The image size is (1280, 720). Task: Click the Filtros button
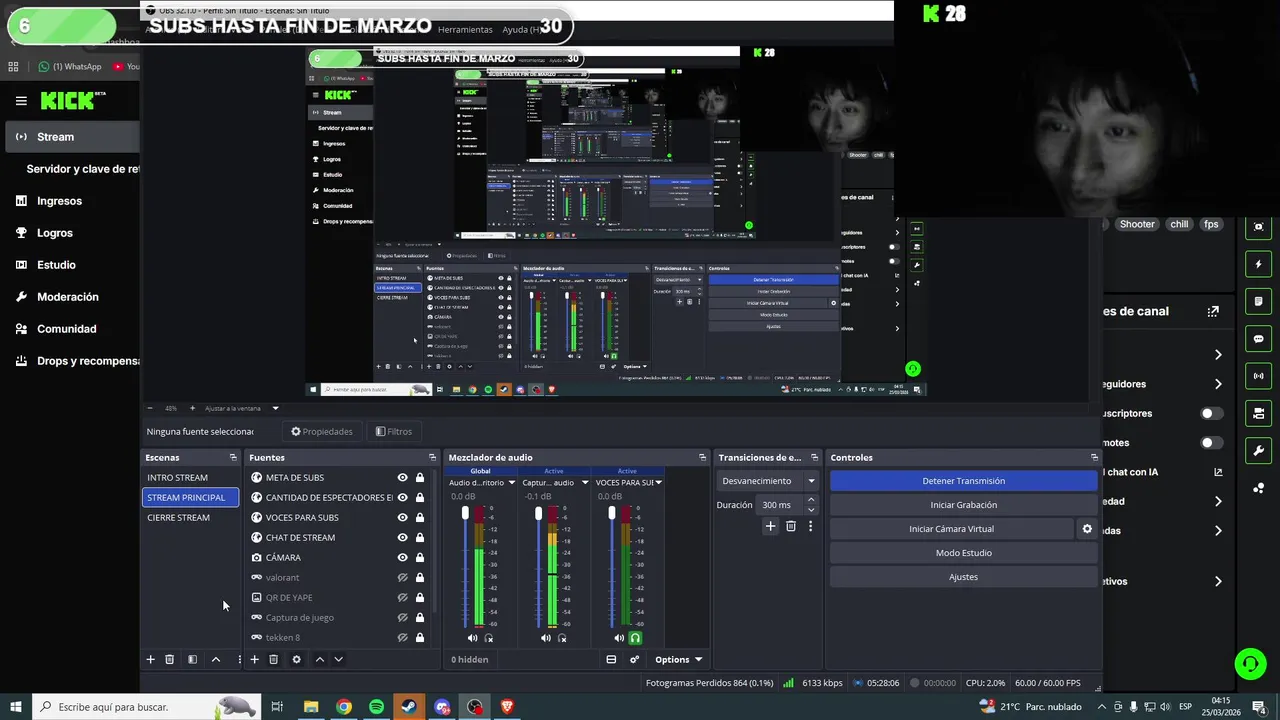coord(394,431)
